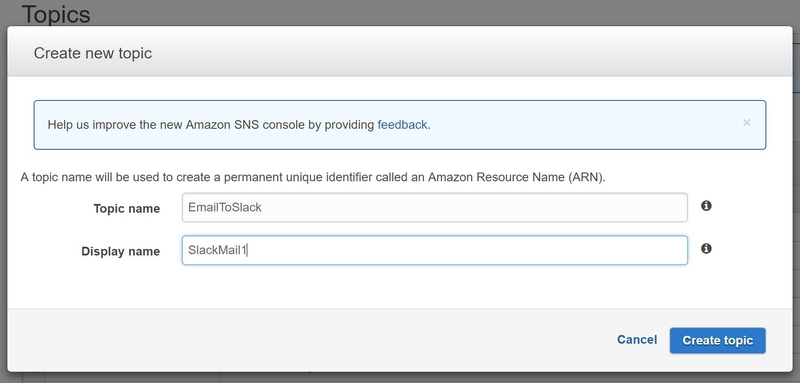
Task: Click the Topics page heading behind the dialog
Action: coord(56,14)
